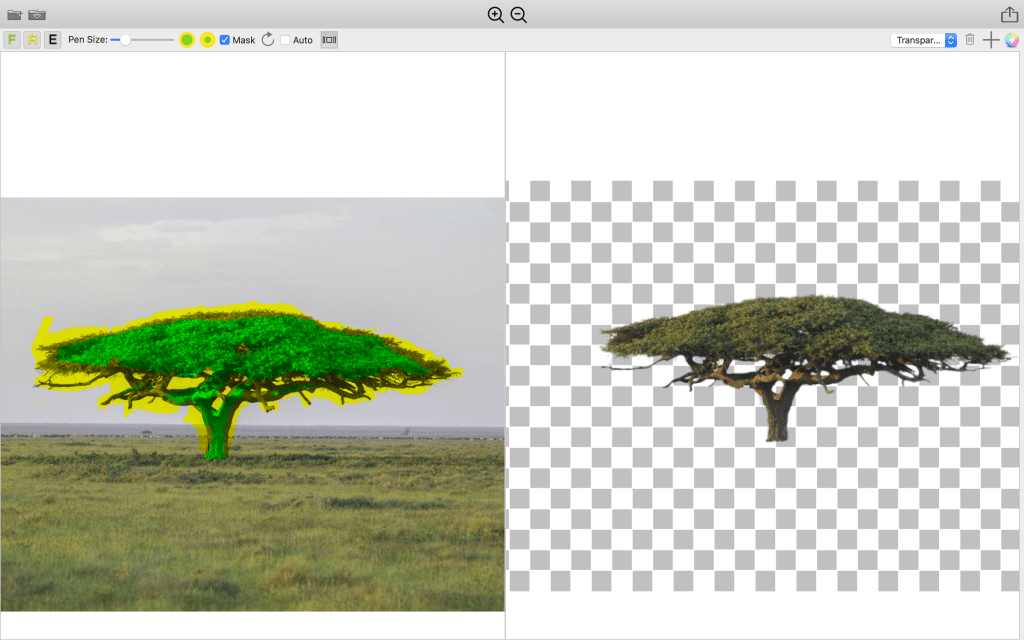Viewport: 1024px width, 640px height.
Task: Click the open folder icon
Action: [14, 15]
